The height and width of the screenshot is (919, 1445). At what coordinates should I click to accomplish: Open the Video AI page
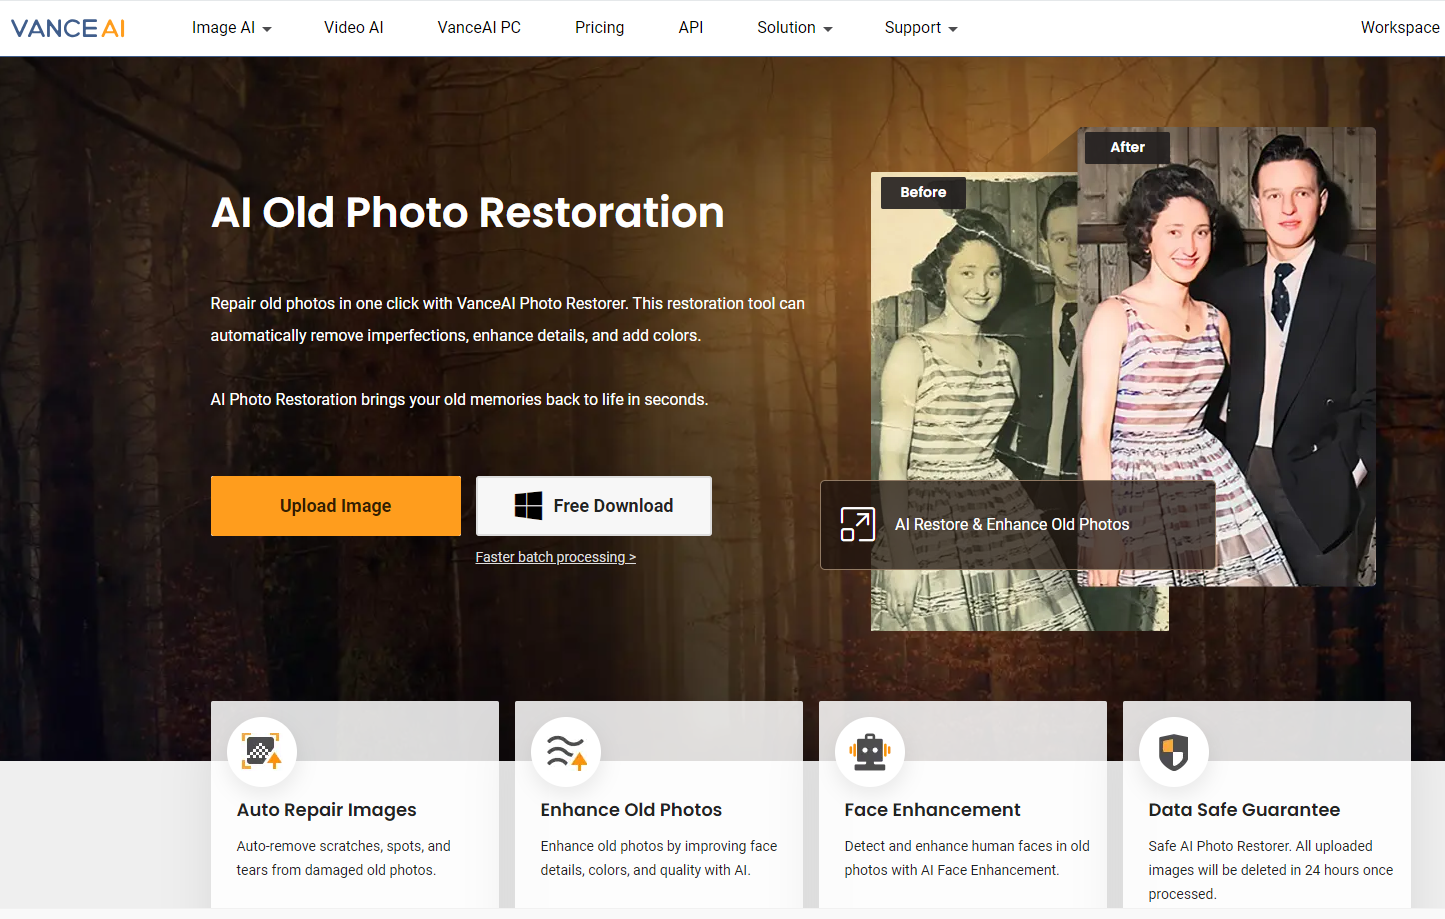[x=354, y=28]
